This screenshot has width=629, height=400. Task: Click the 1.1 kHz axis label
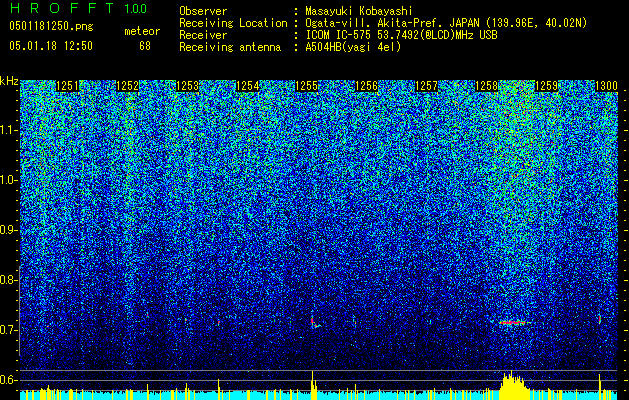pos(9,130)
